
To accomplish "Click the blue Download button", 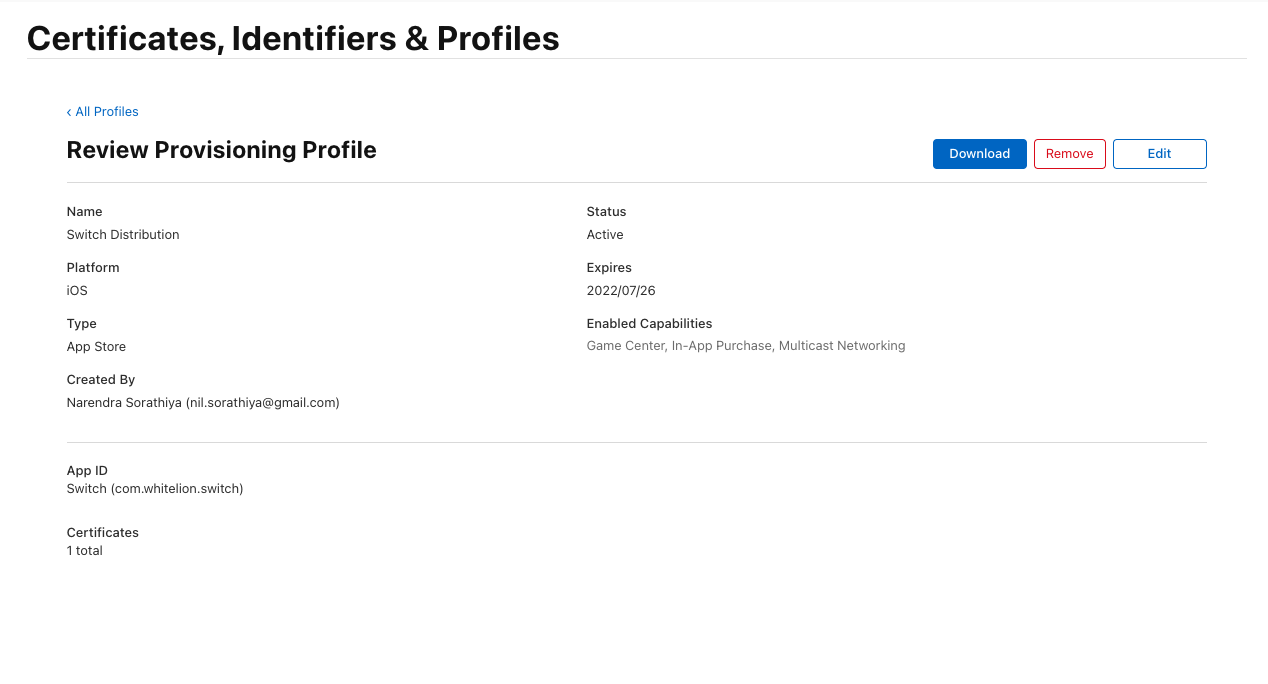I will pyautogui.click(x=979, y=154).
